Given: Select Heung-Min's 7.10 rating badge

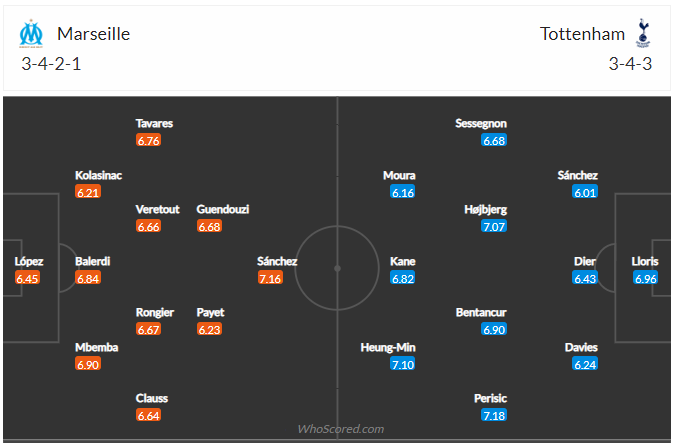Looking at the screenshot, I should point(402,364).
